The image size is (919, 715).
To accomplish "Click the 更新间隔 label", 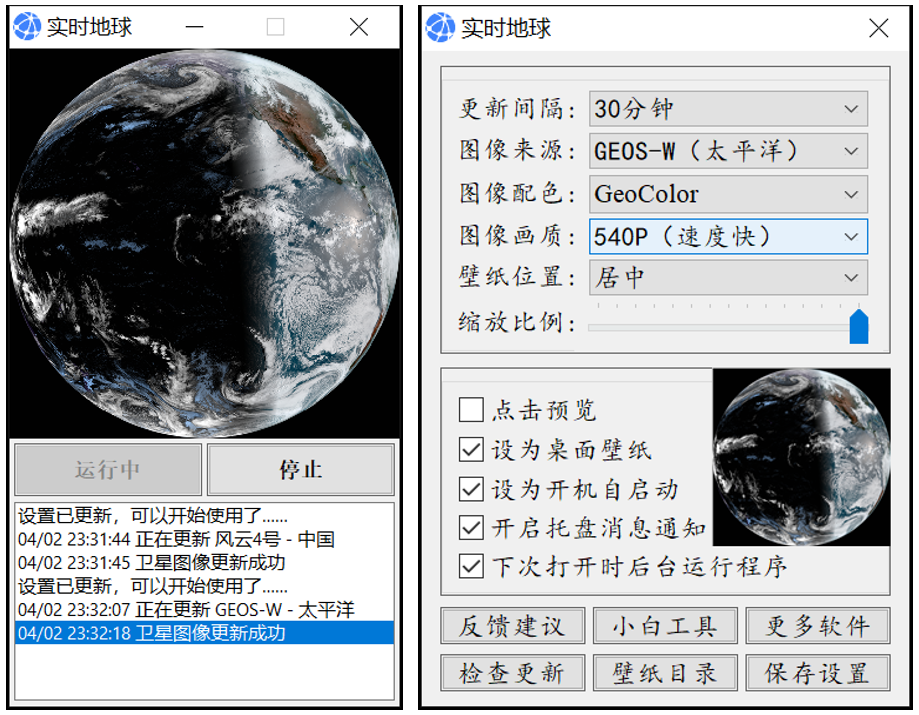I will pyautogui.click(x=518, y=108).
